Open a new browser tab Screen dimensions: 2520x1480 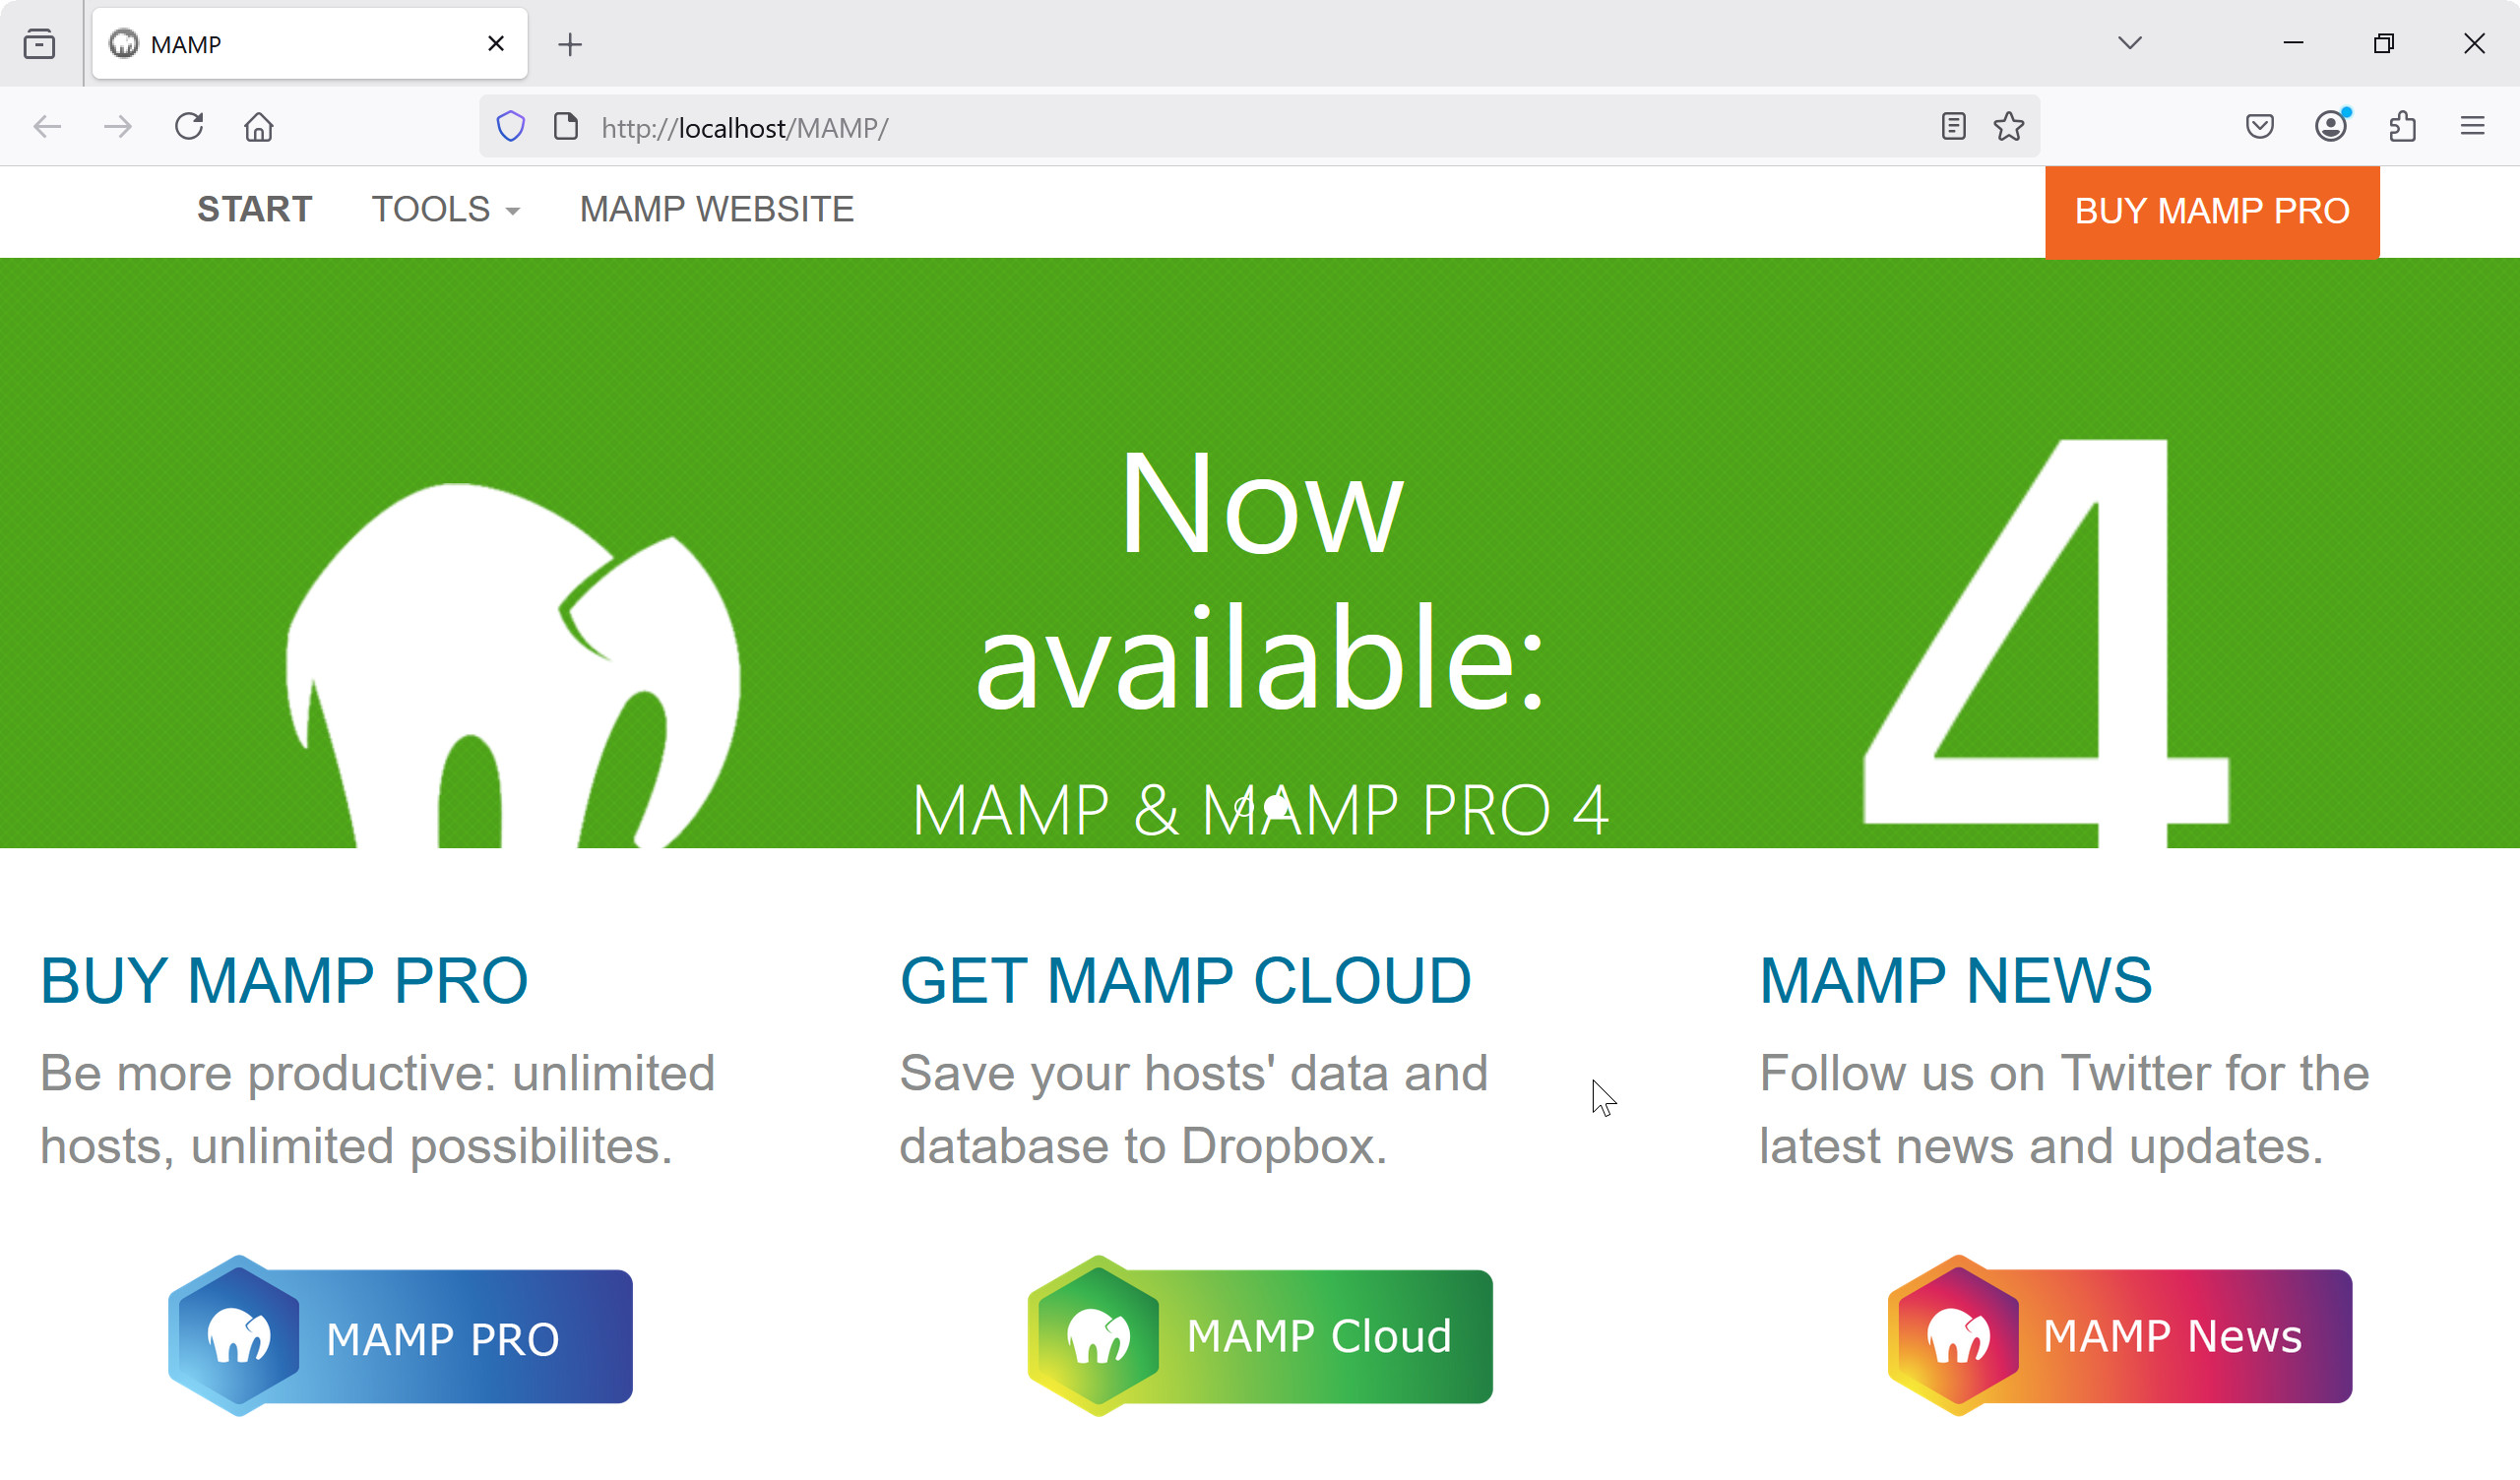tap(570, 44)
